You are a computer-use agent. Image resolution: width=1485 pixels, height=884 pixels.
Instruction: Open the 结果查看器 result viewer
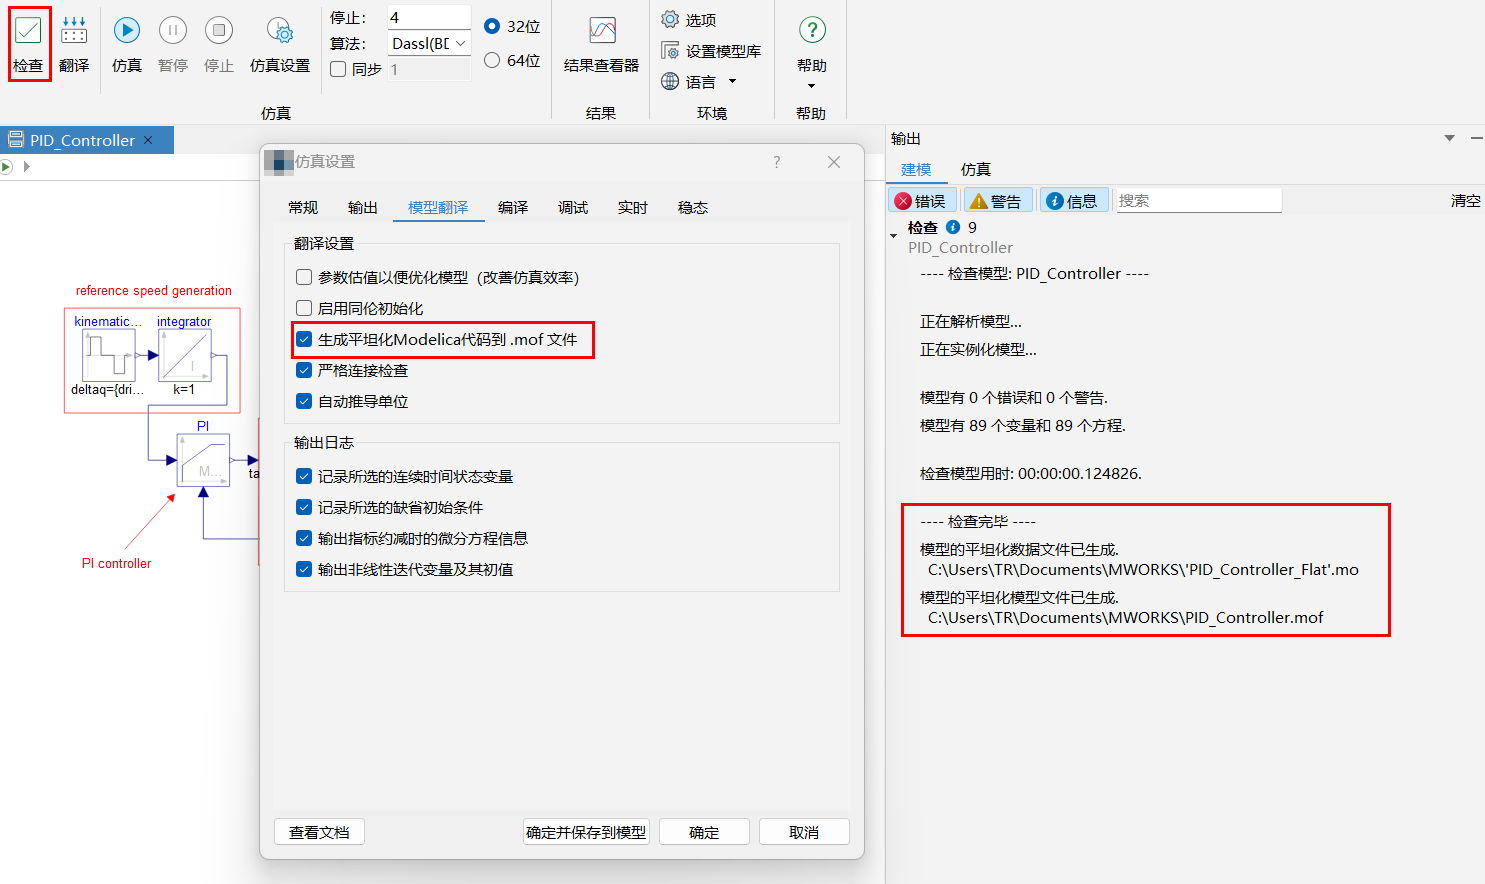pos(601,31)
